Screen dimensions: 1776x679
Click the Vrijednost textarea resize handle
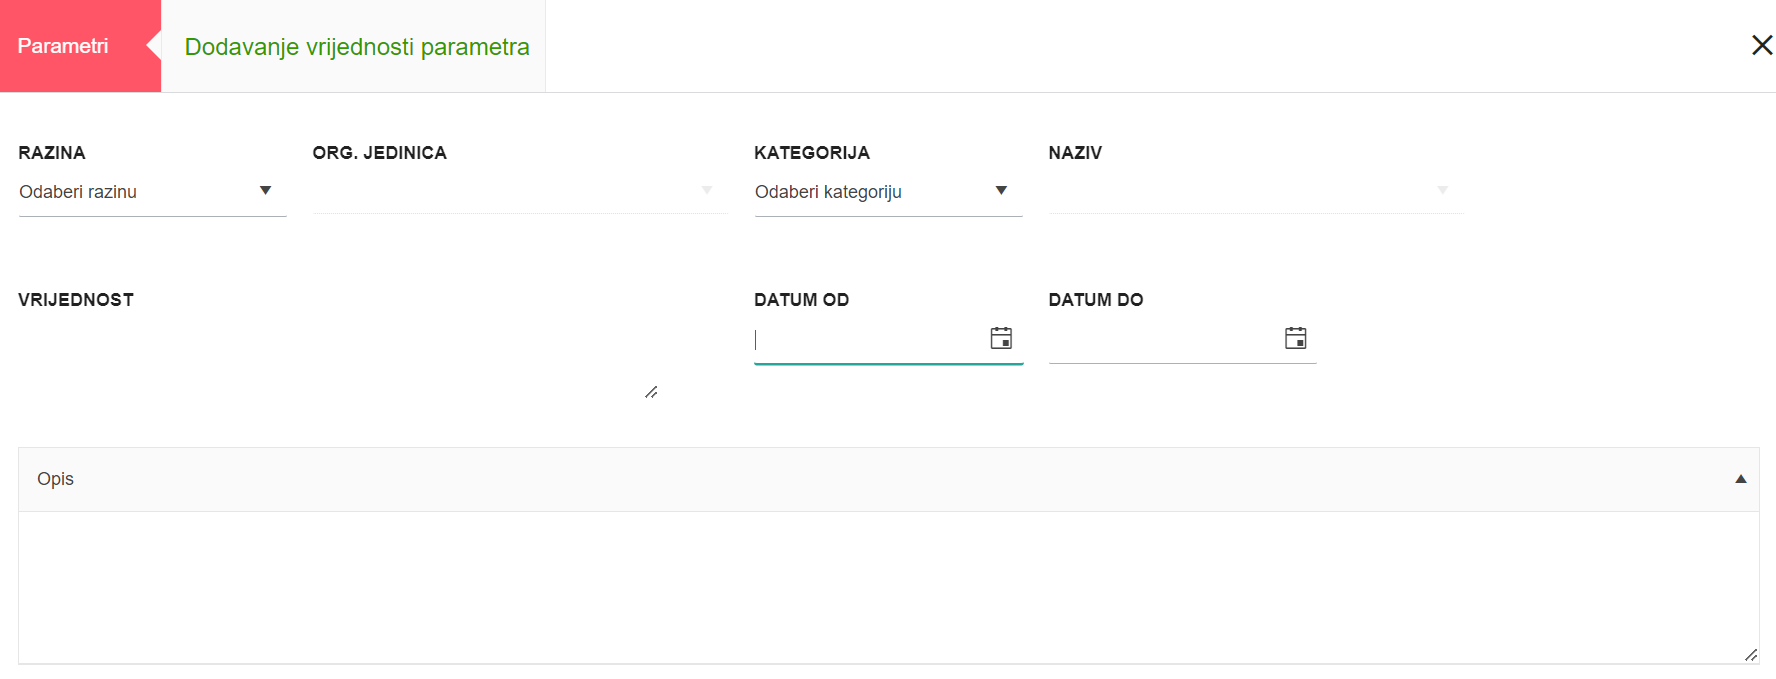[x=651, y=392]
